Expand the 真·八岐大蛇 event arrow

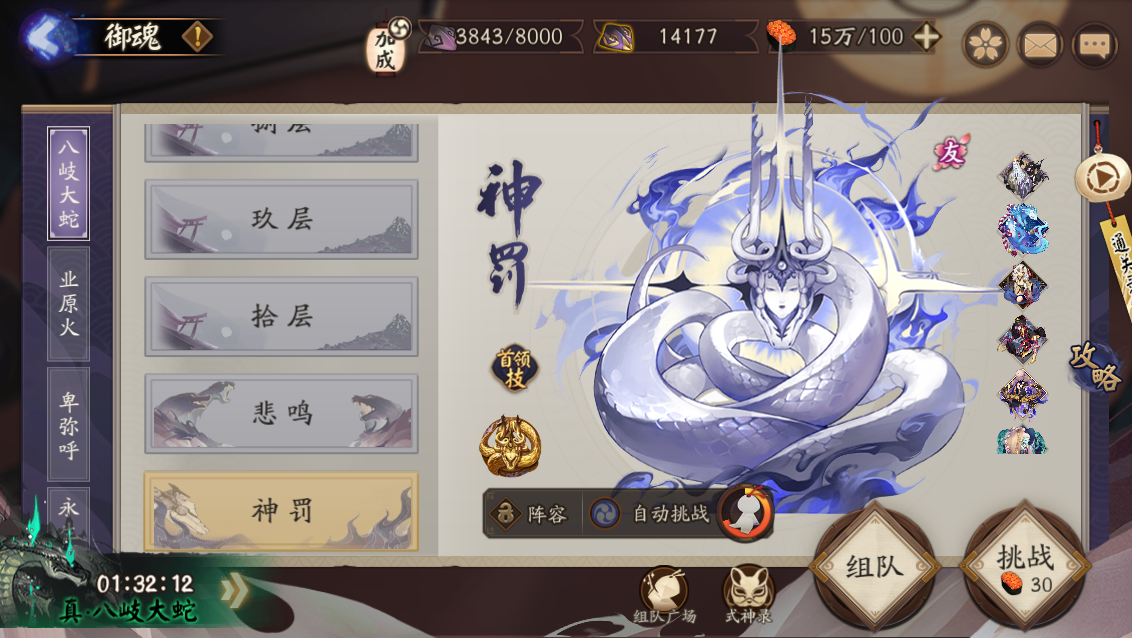click(233, 590)
